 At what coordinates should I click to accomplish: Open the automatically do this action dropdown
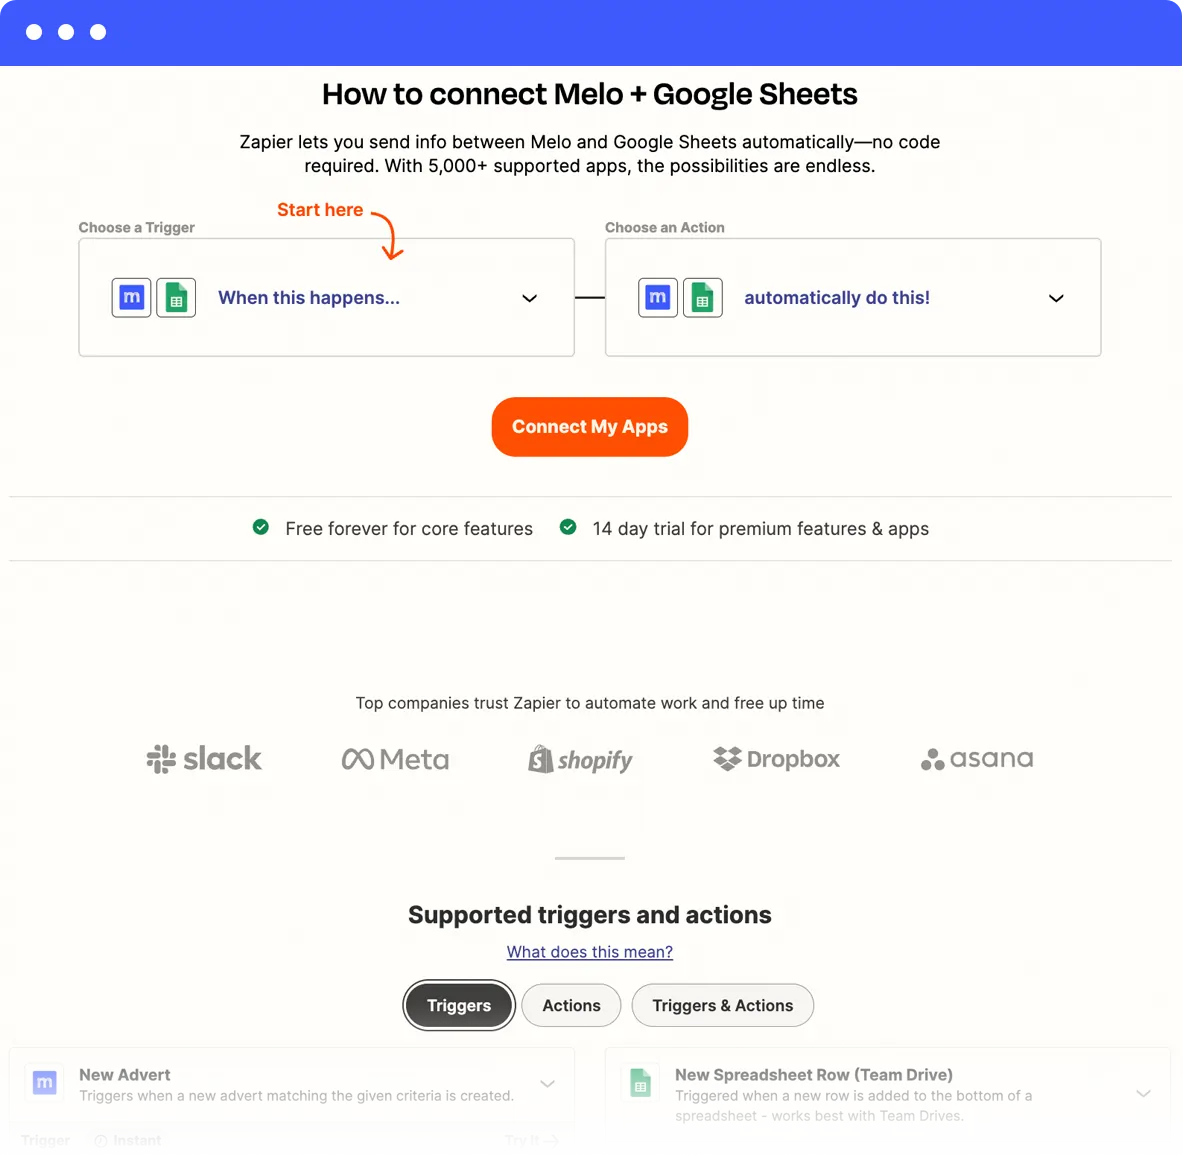click(x=1056, y=297)
